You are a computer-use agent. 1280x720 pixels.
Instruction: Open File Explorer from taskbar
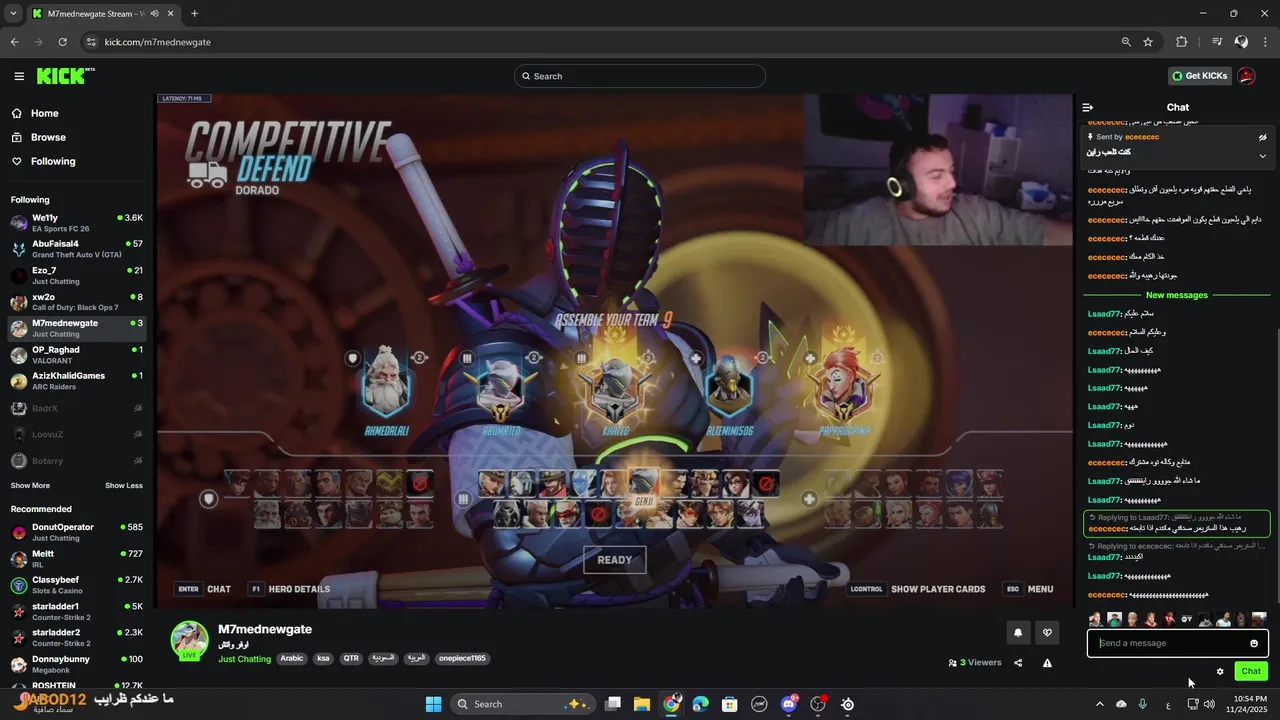tap(642, 704)
